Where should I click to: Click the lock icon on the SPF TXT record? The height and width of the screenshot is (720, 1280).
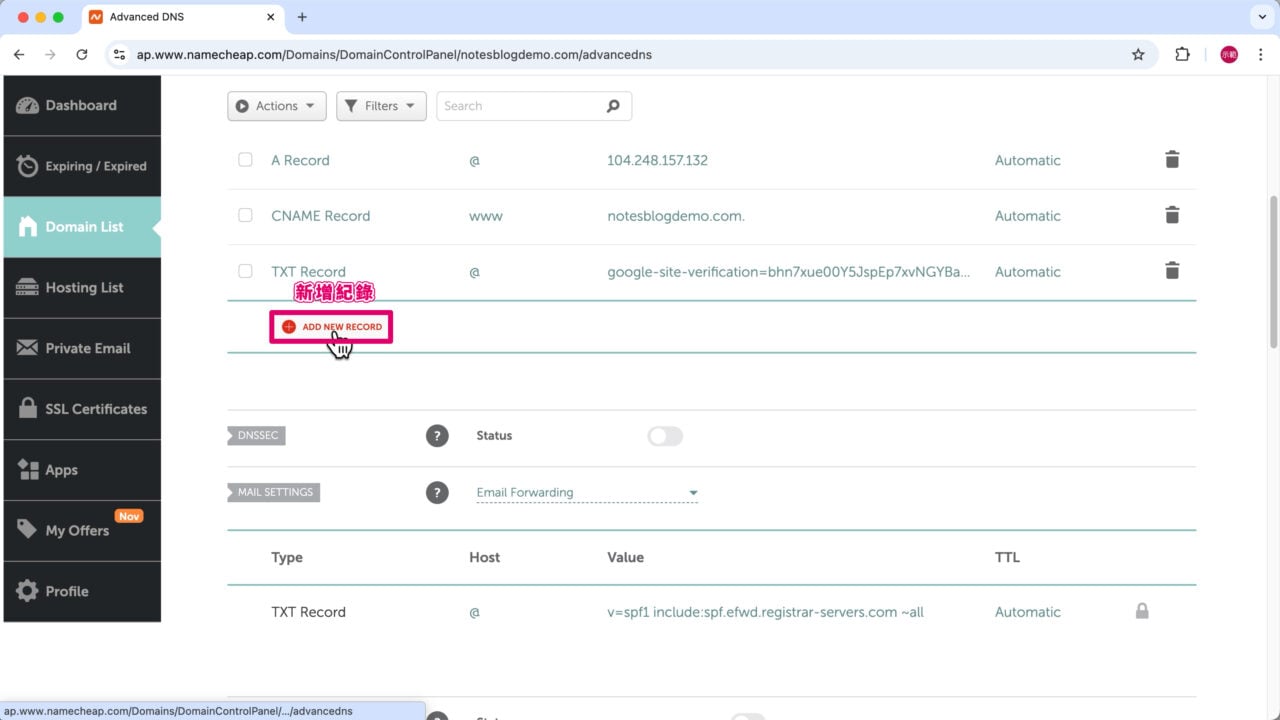1142,610
